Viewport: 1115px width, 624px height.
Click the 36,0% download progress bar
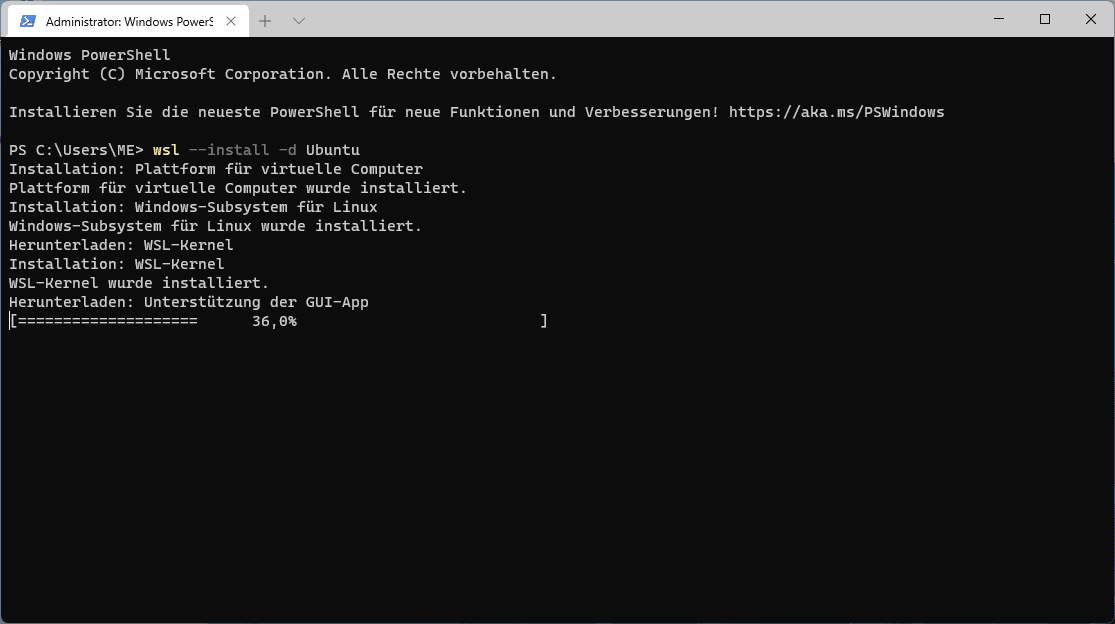278,321
